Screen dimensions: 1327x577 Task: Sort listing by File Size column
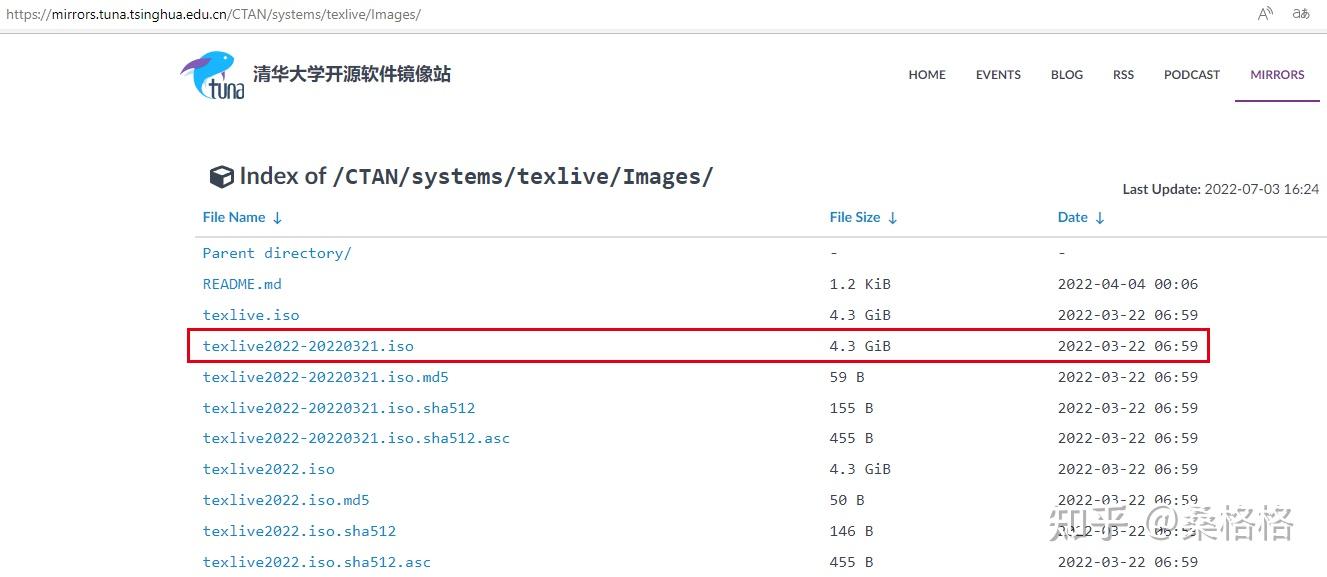point(854,217)
